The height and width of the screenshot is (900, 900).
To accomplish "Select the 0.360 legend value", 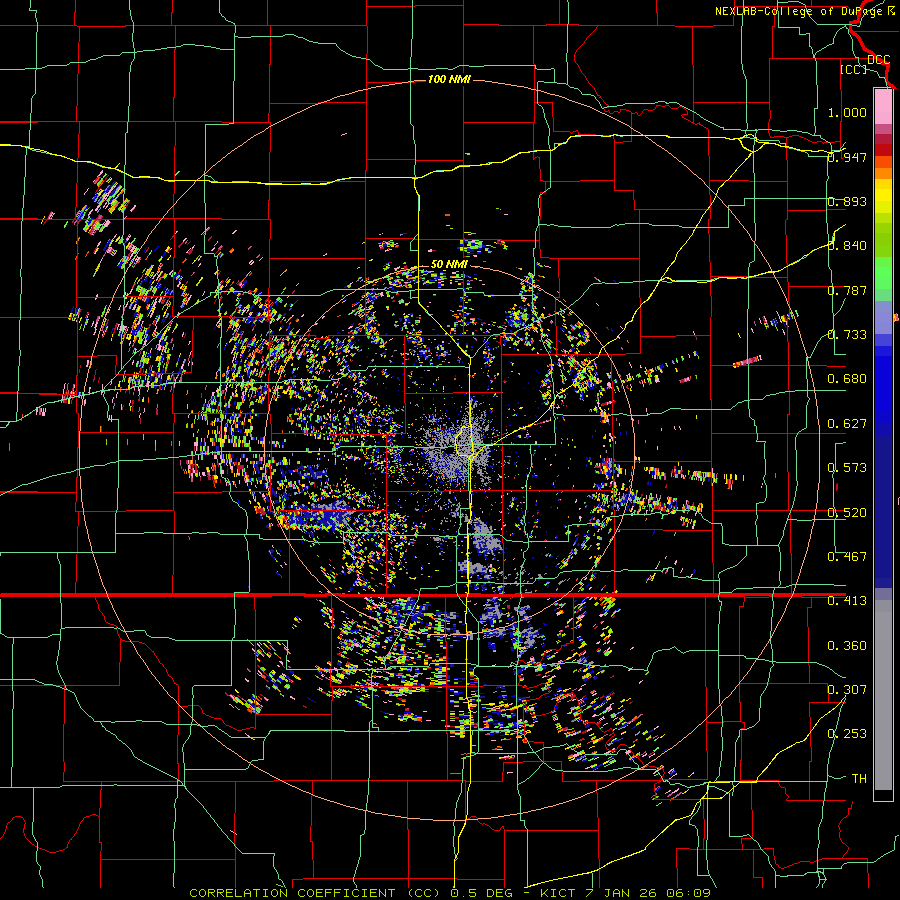I will click(847, 646).
